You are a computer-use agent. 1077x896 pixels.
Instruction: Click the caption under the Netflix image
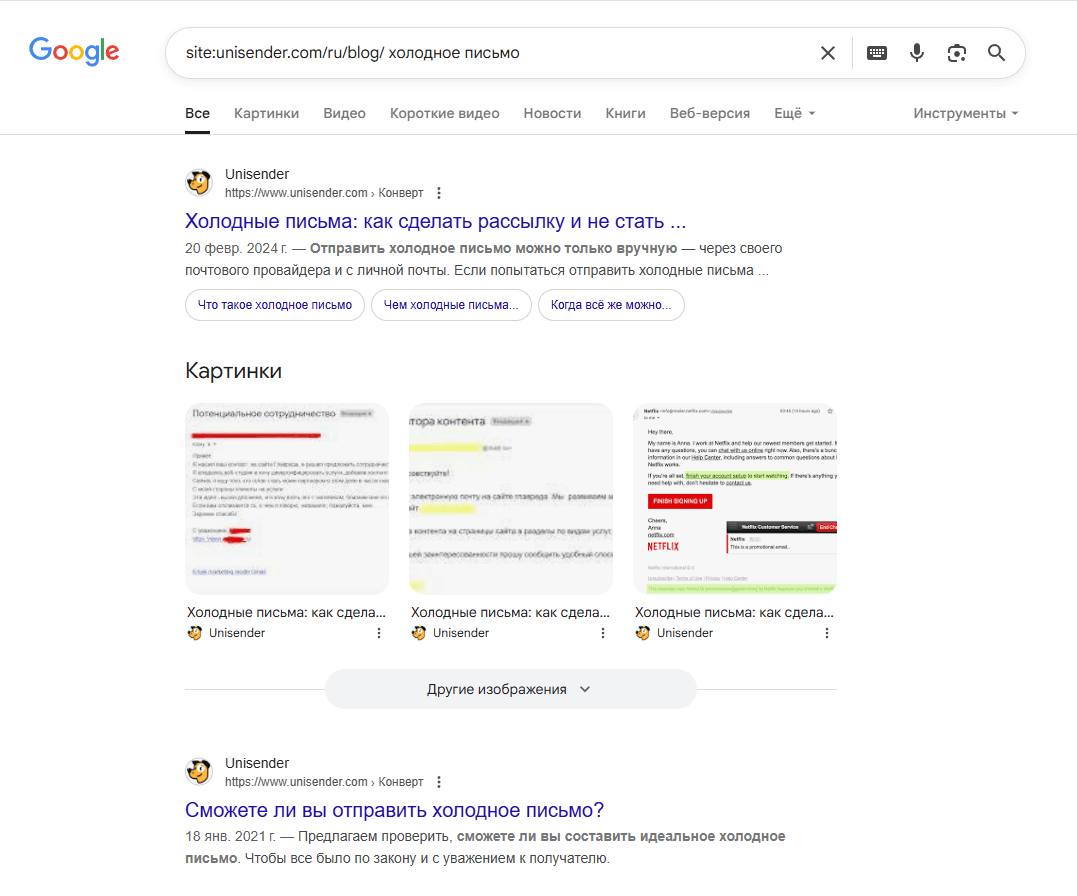click(734, 612)
